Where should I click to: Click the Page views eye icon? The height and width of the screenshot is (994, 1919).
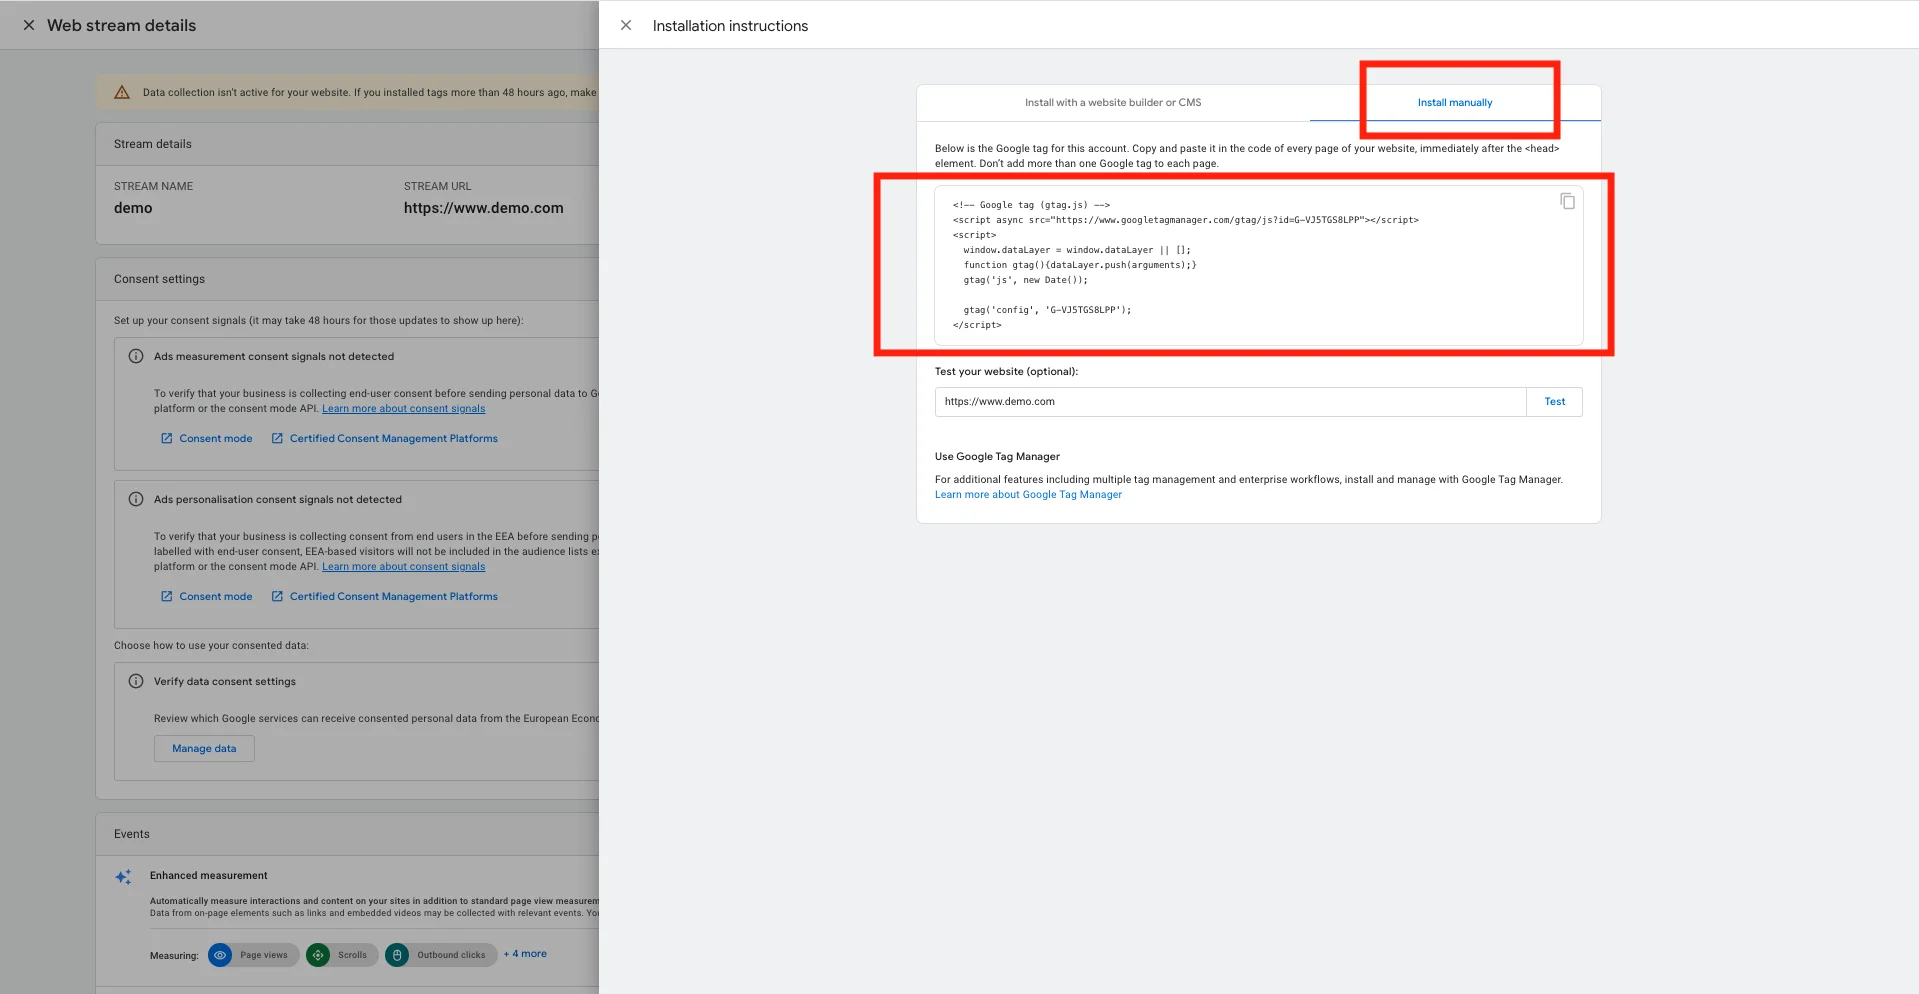[x=220, y=955]
